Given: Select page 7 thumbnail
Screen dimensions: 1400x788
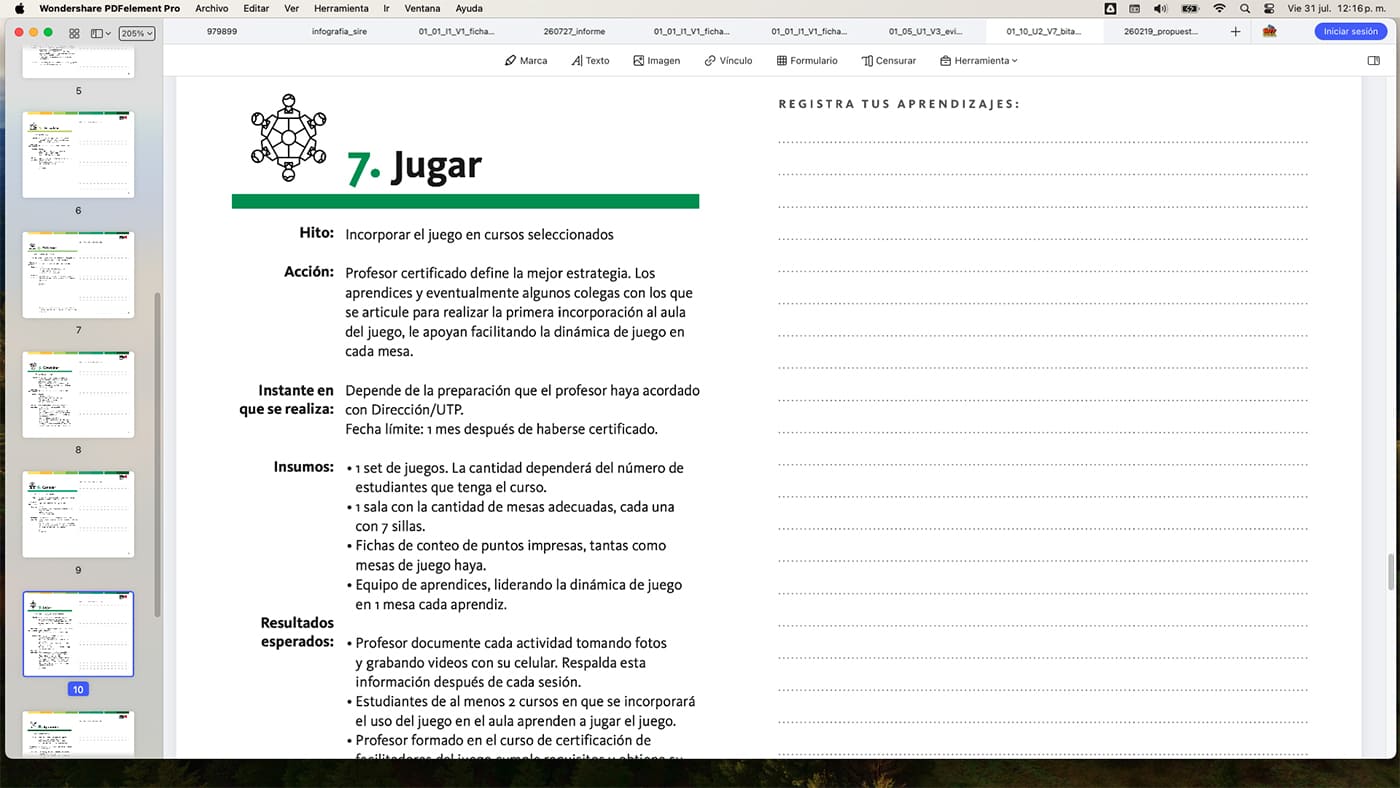Looking at the screenshot, I should [78, 274].
